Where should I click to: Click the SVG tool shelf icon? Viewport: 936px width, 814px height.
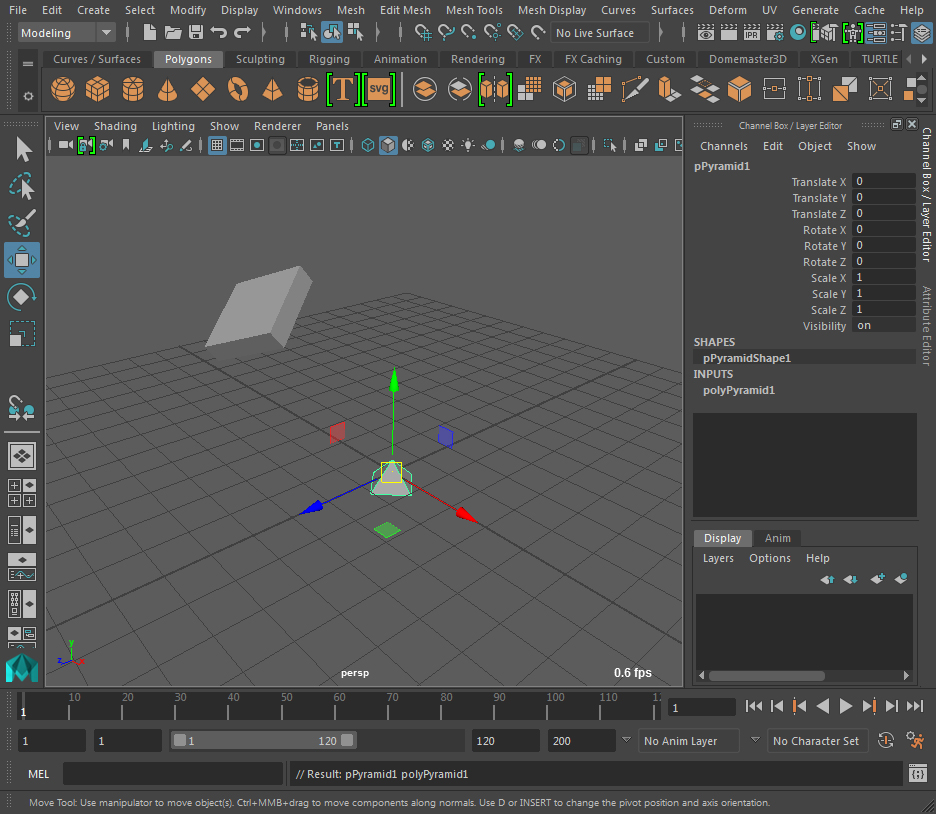[378, 90]
